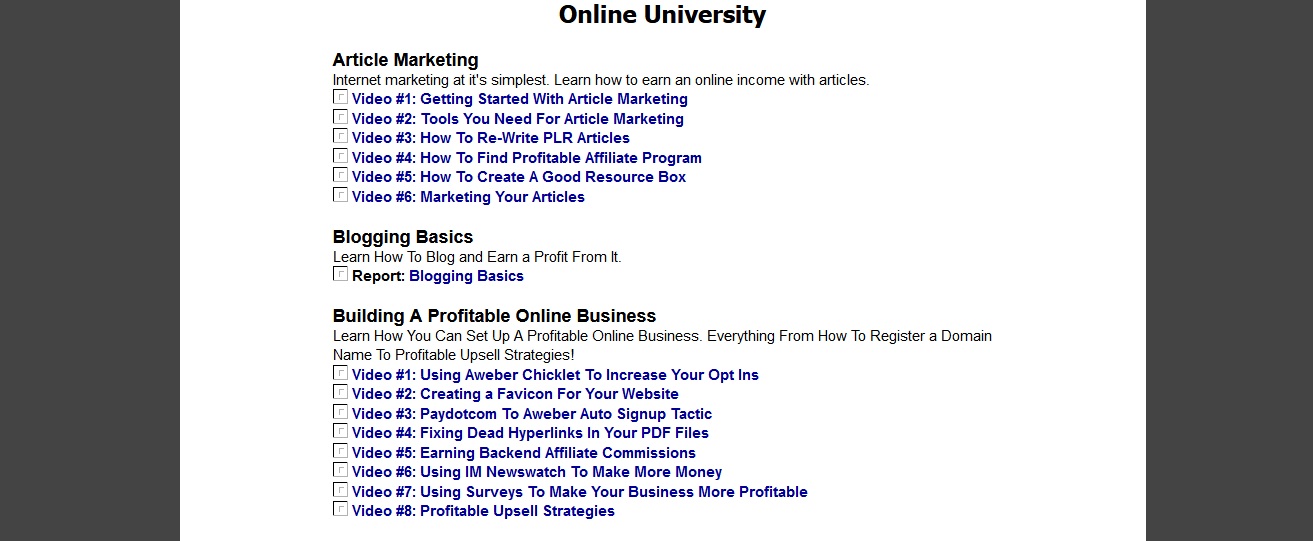Open Video #4: Fixing Dead Hyperlinks link
The image size is (1313, 541).
pyautogui.click(x=530, y=433)
